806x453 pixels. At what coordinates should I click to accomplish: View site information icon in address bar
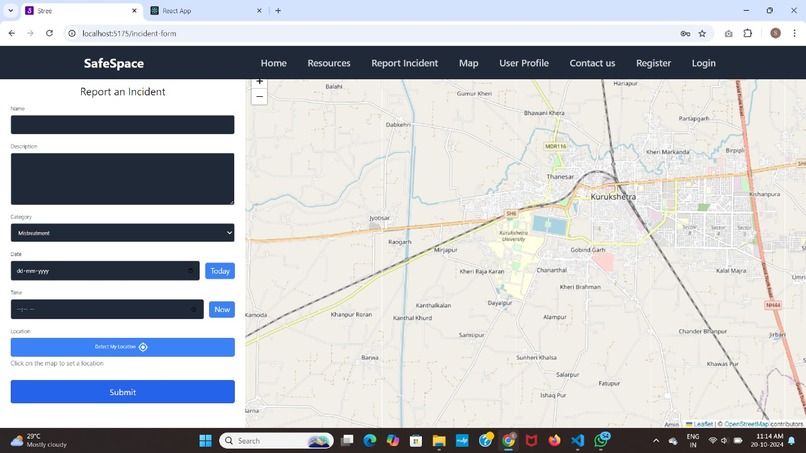[x=72, y=33]
